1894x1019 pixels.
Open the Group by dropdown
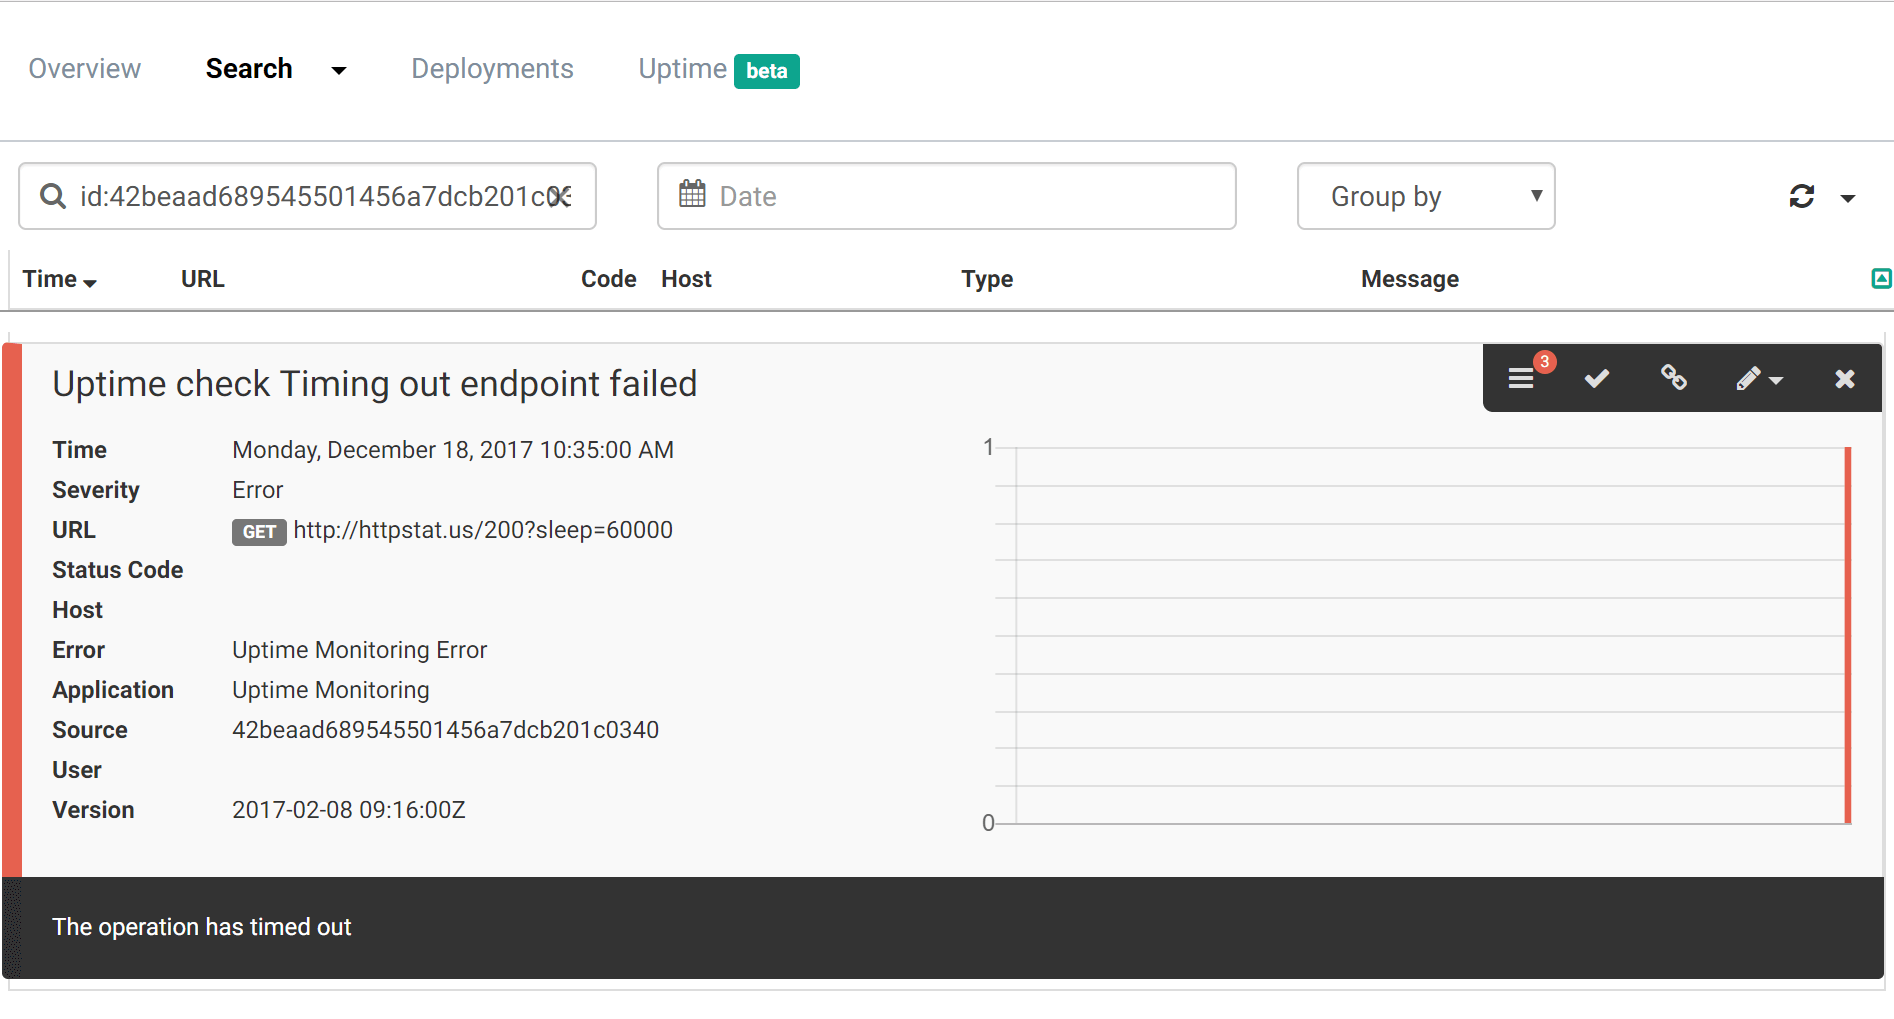click(x=1424, y=196)
